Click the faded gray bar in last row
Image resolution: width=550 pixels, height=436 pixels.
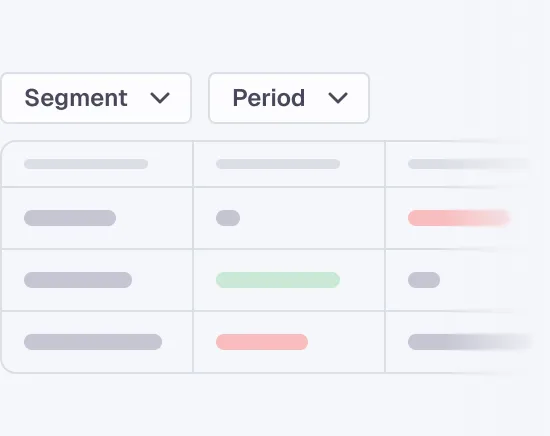470,342
